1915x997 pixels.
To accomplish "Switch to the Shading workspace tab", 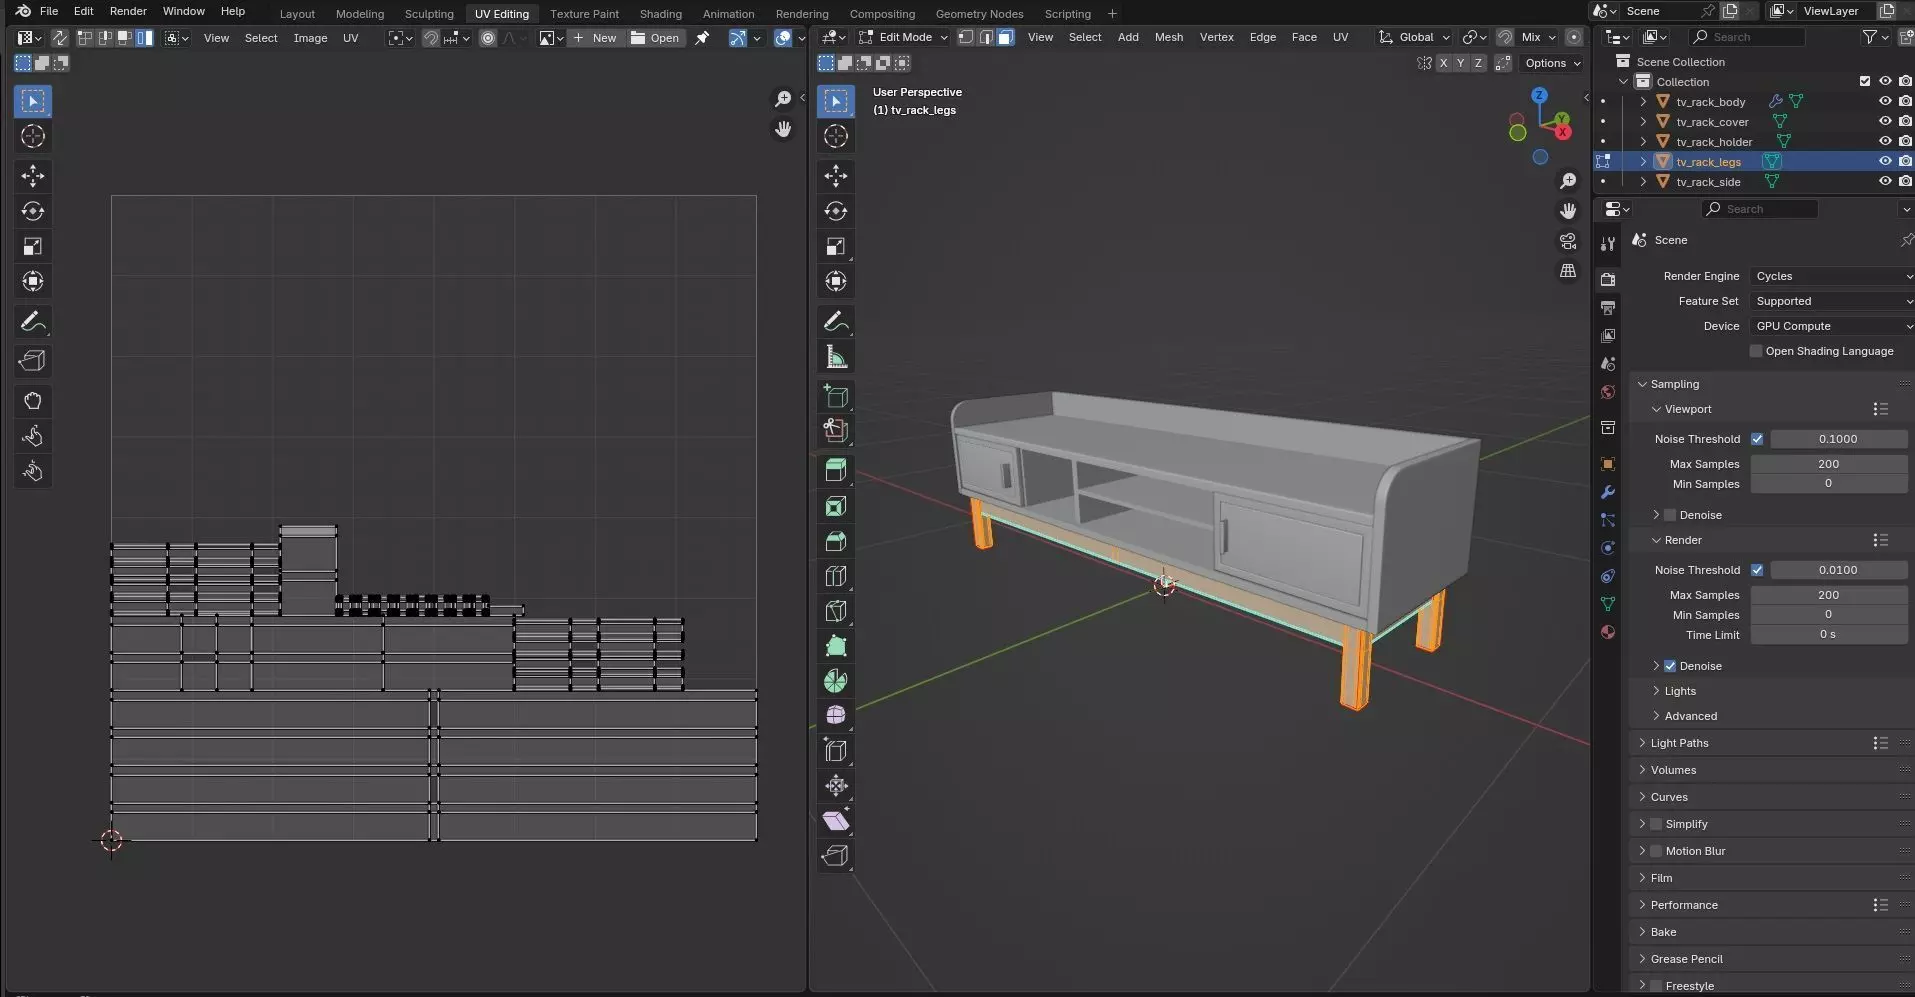I will 660,14.
